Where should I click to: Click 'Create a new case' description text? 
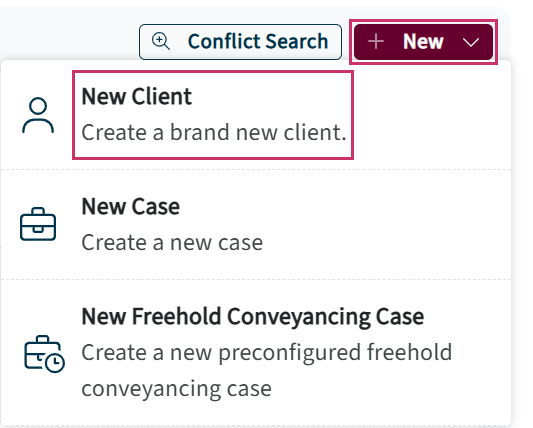click(x=172, y=242)
